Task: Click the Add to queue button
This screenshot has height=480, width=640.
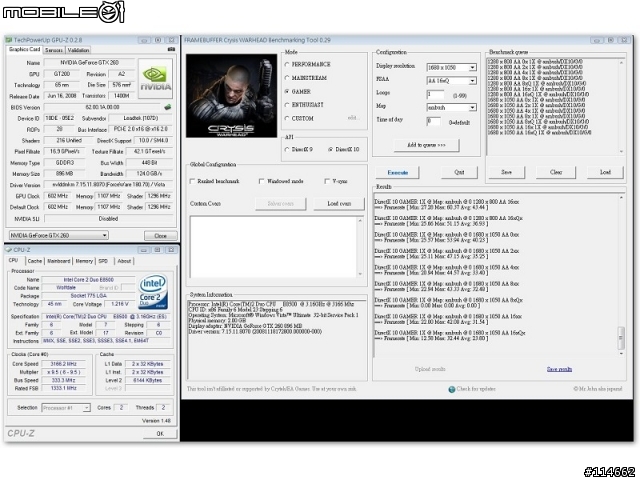Action: pyautogui.click(x=427, y=145)
